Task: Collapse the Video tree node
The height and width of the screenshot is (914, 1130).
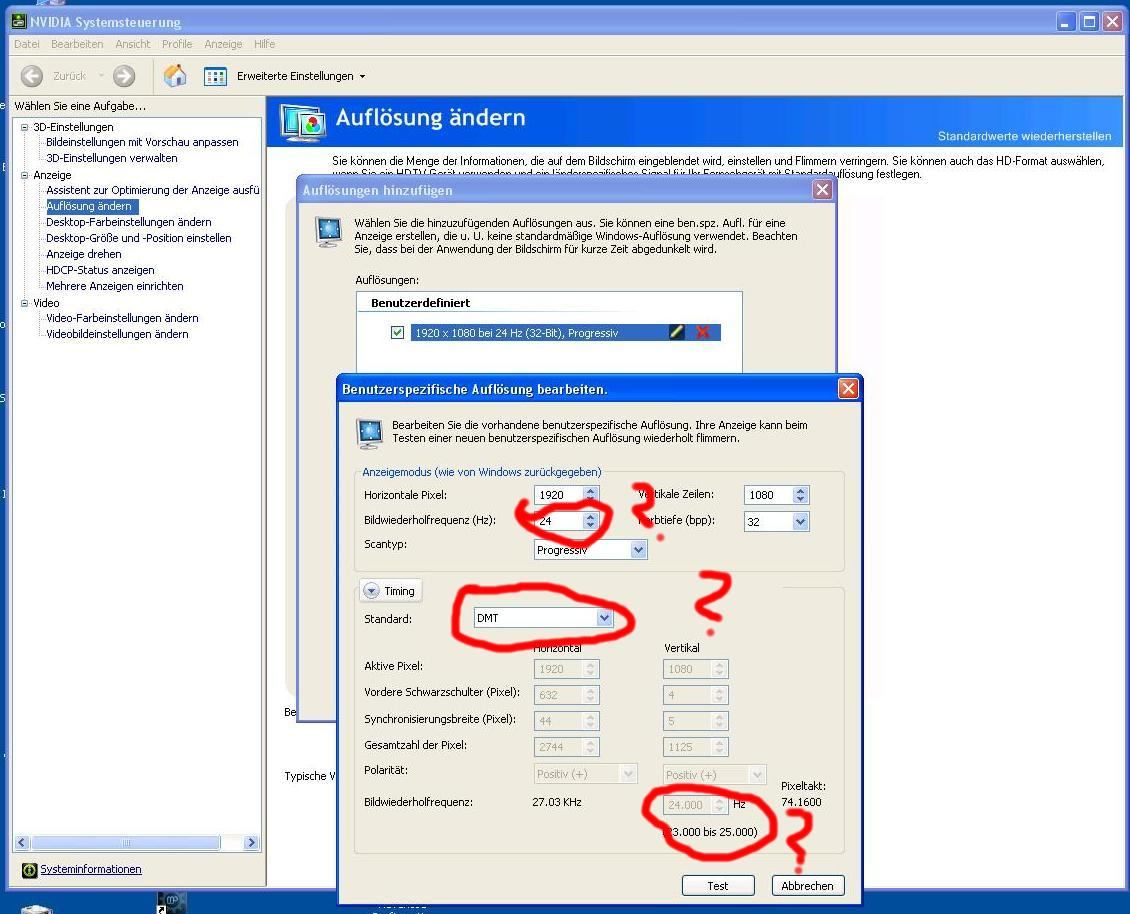Action: 25,303
